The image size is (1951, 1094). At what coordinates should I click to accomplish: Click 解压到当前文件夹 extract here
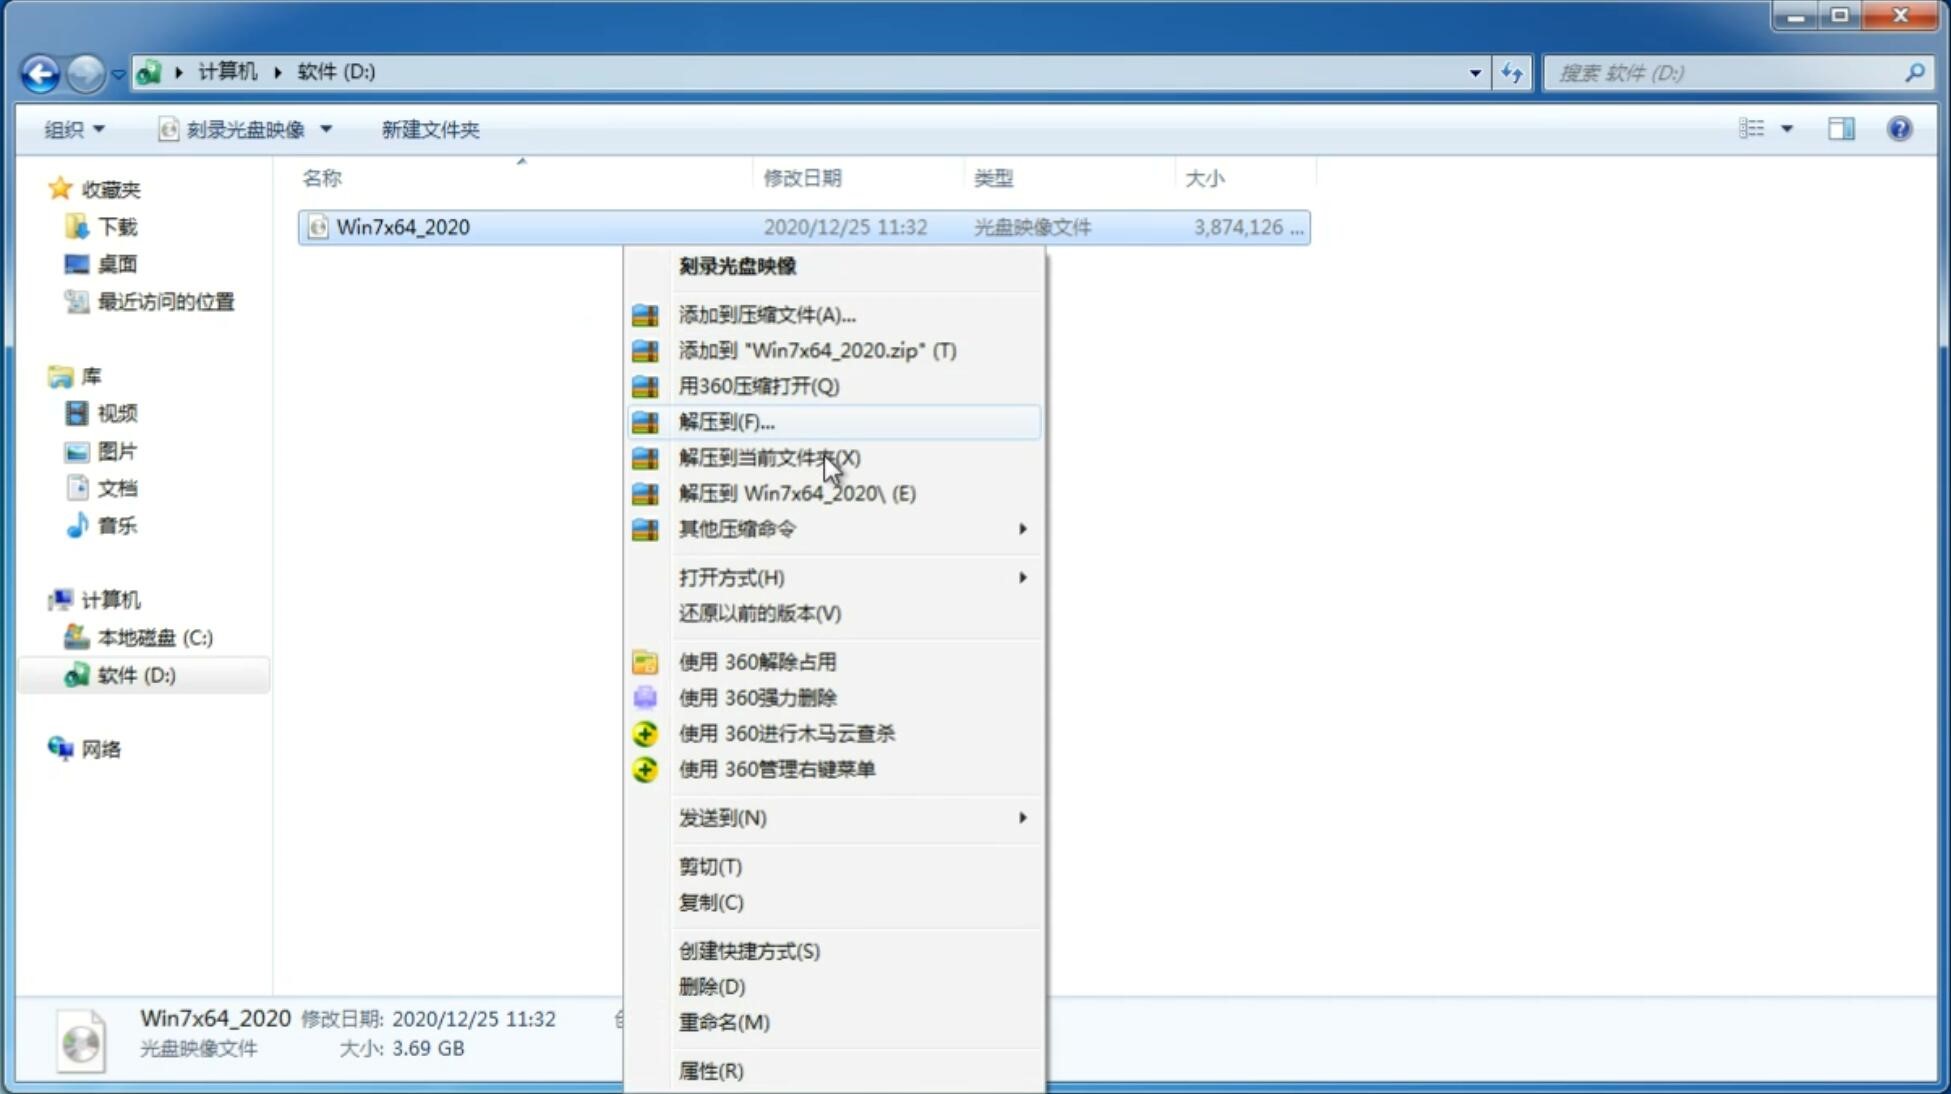770,457
